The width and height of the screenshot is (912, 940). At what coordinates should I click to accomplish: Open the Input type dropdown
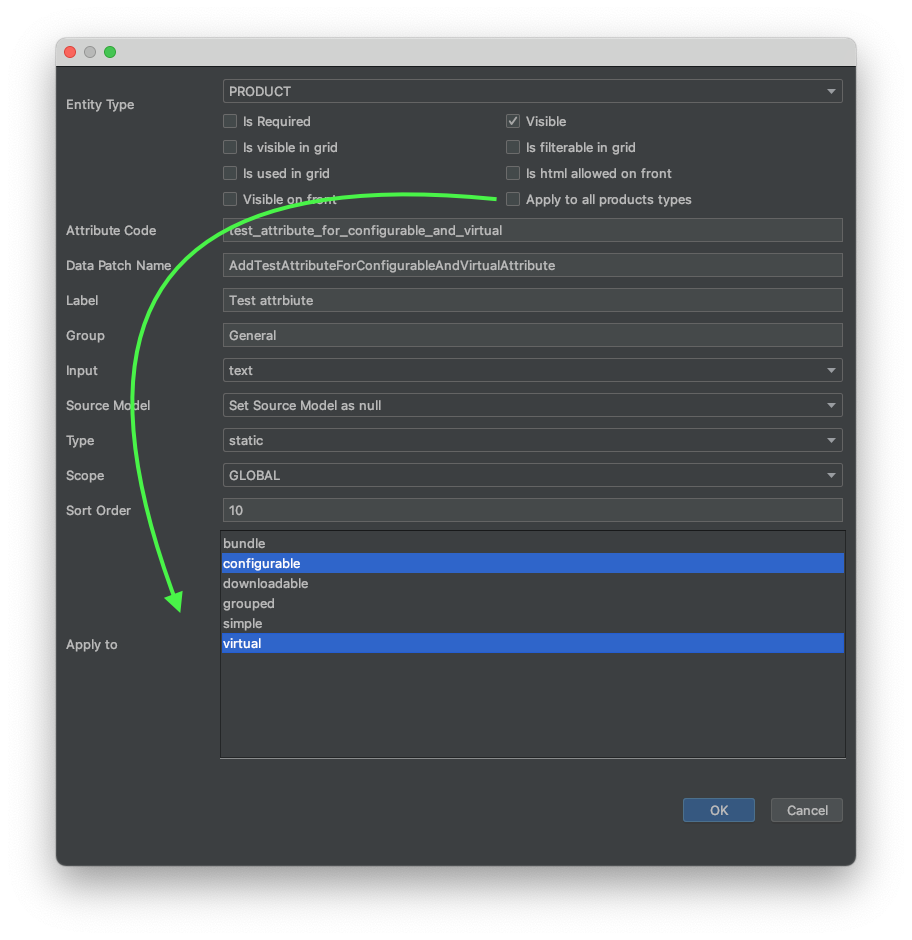tap(532, 370)
